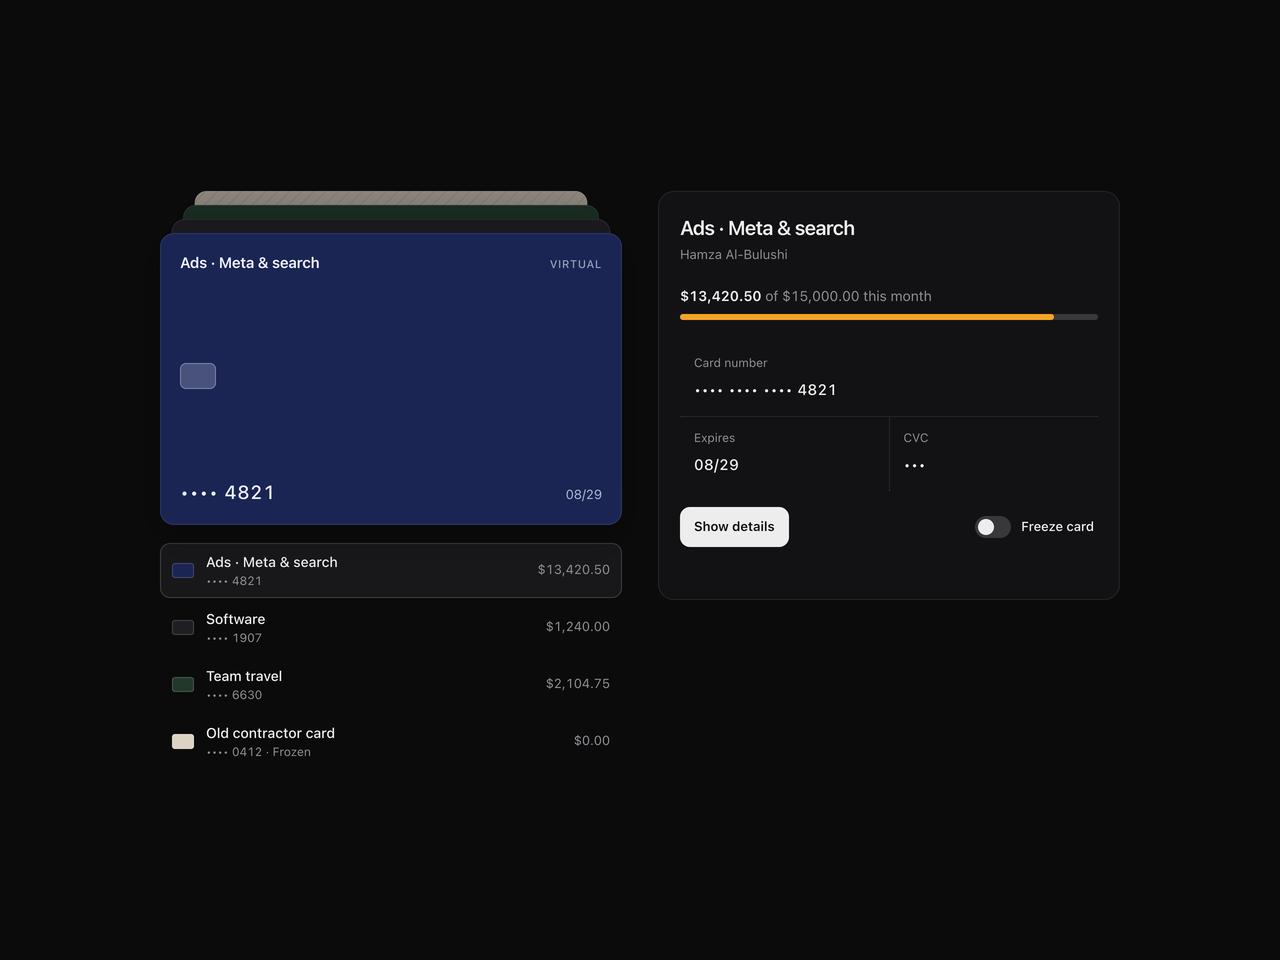The image size is (1280, 960).
Task: Click the $13,420.50 amount in the card list
Action: tap(574, 570)
